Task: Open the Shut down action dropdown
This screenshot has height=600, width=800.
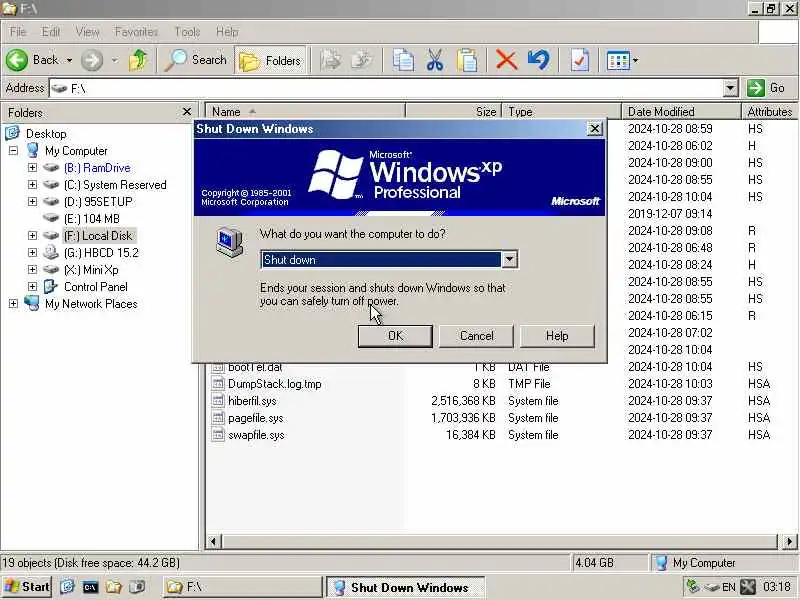Action: pyautogui.click(x=509, y=260)
